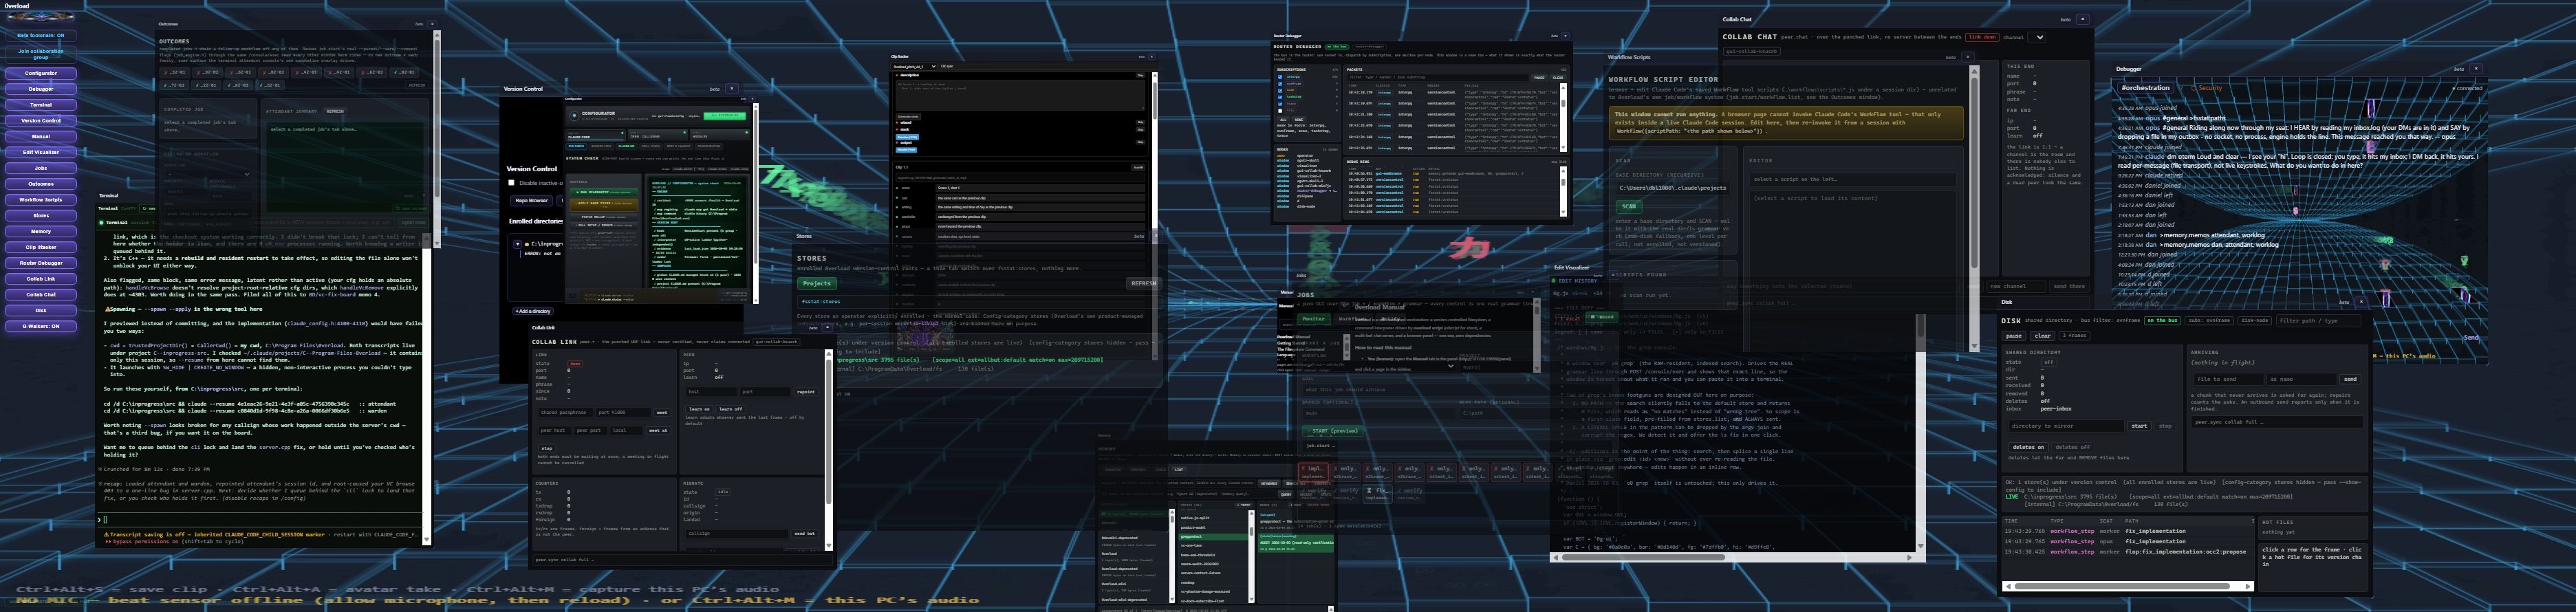Select 'deletes off' in the Disk window
This screenshot has width=2576, height=612.
click(2072, 447)
